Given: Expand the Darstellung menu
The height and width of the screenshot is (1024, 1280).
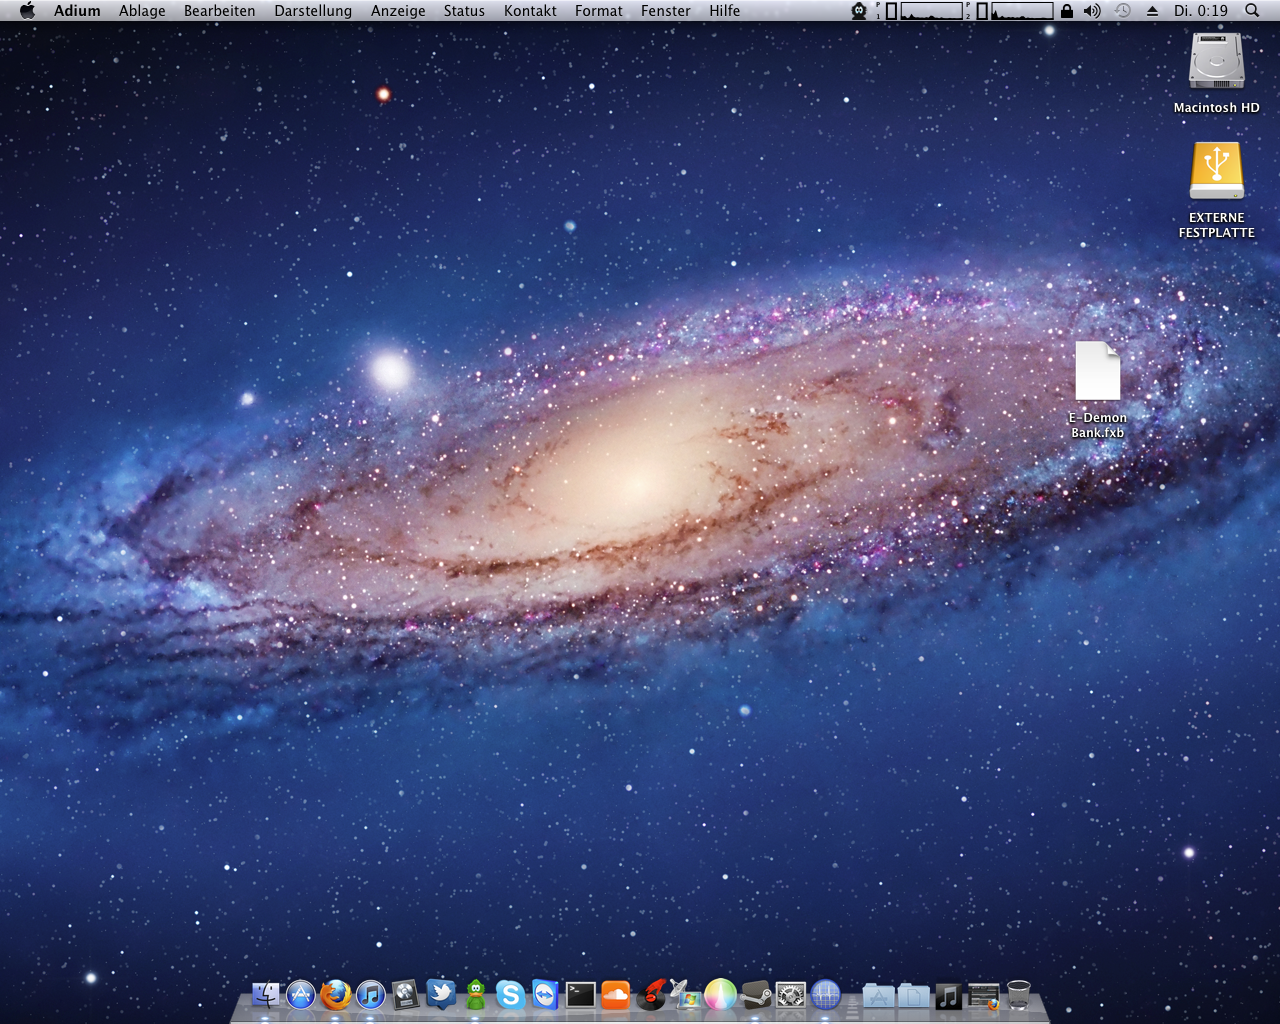Looking at the screenshot, I should tap(313, 11).
